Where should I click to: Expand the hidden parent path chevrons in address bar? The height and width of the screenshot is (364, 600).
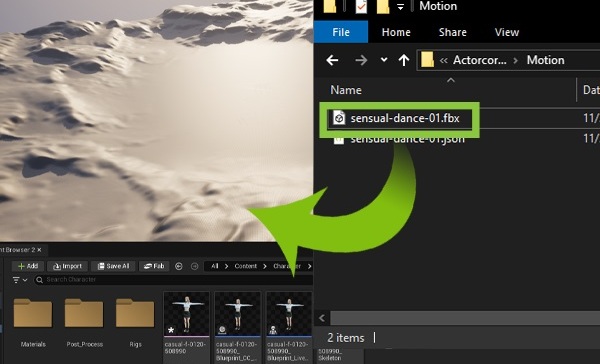tap(443, 60)
